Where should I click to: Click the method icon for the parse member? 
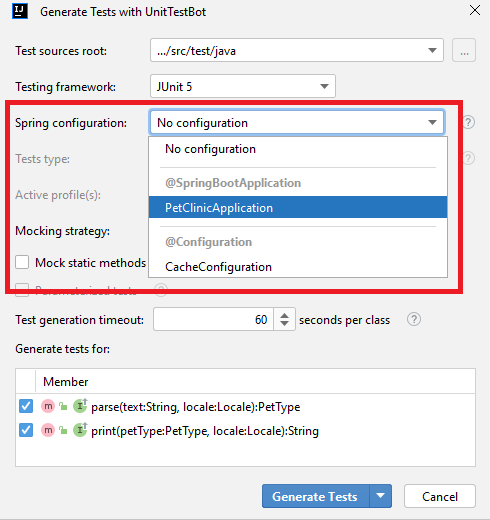point(48,406)
